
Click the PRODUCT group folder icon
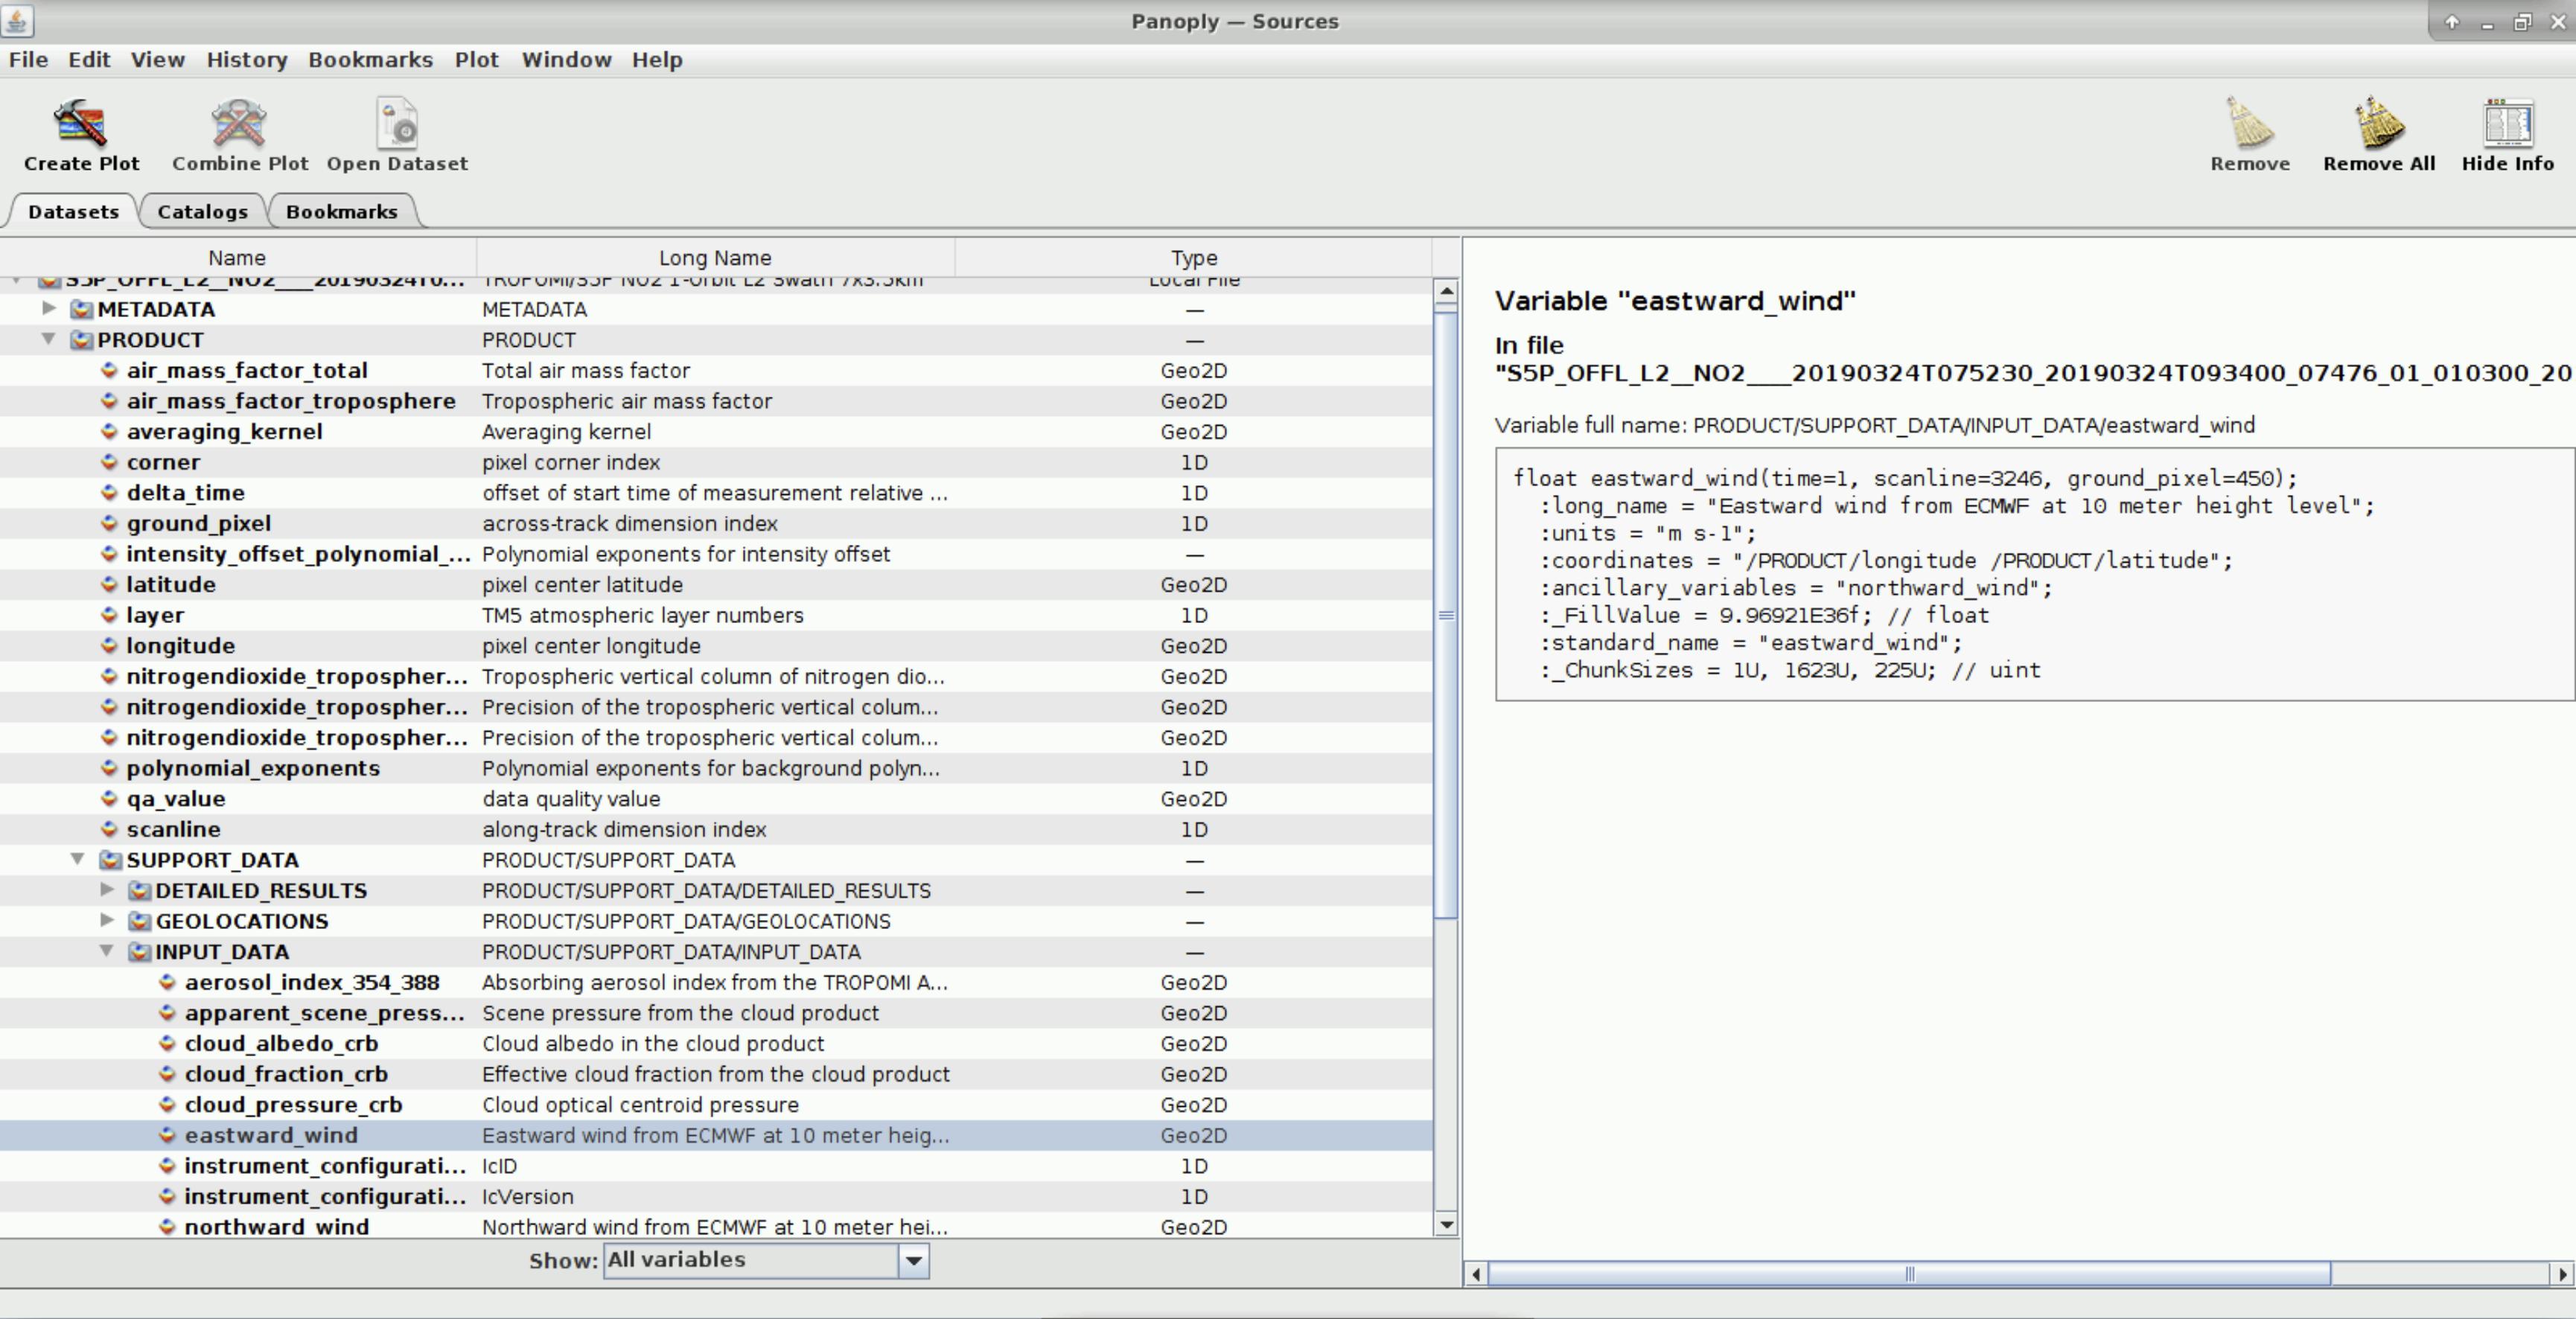(81, 340)
